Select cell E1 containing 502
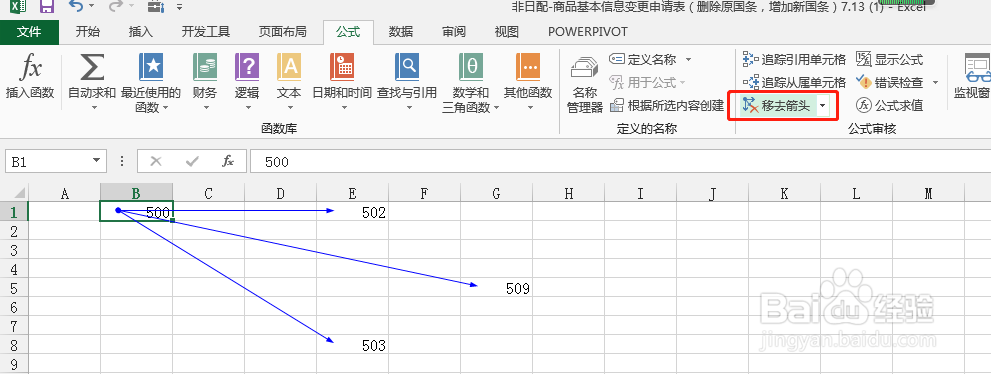This screenshot has height=374, width=991. (353, 211)
